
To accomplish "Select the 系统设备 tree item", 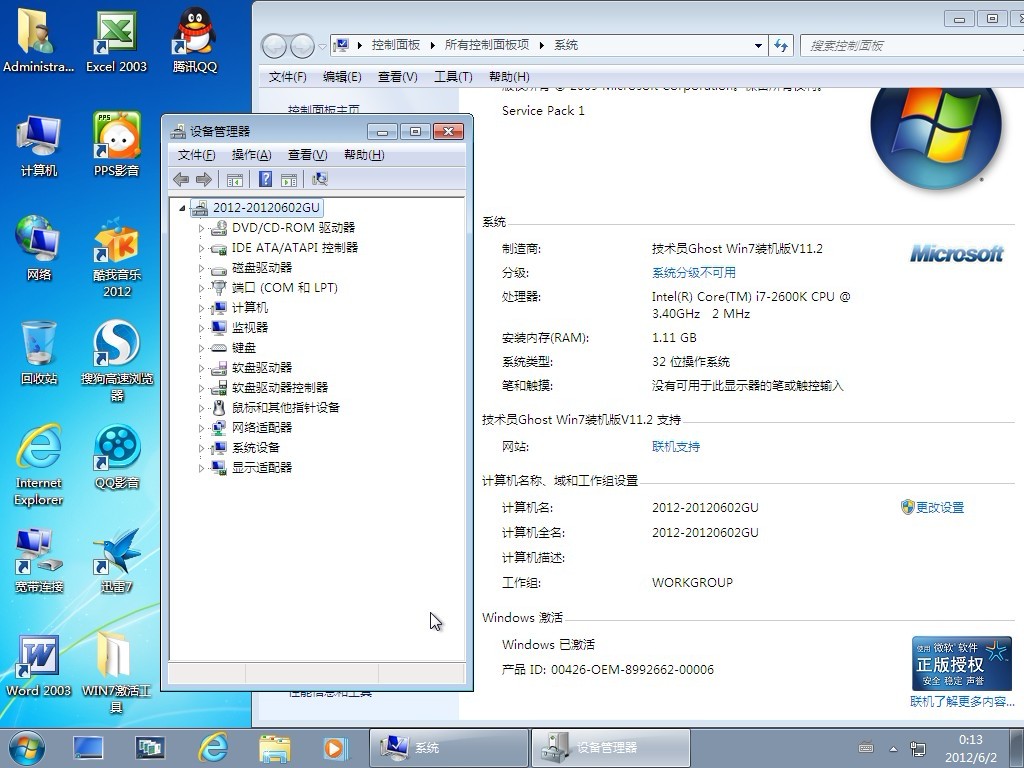I will [255, 448].
